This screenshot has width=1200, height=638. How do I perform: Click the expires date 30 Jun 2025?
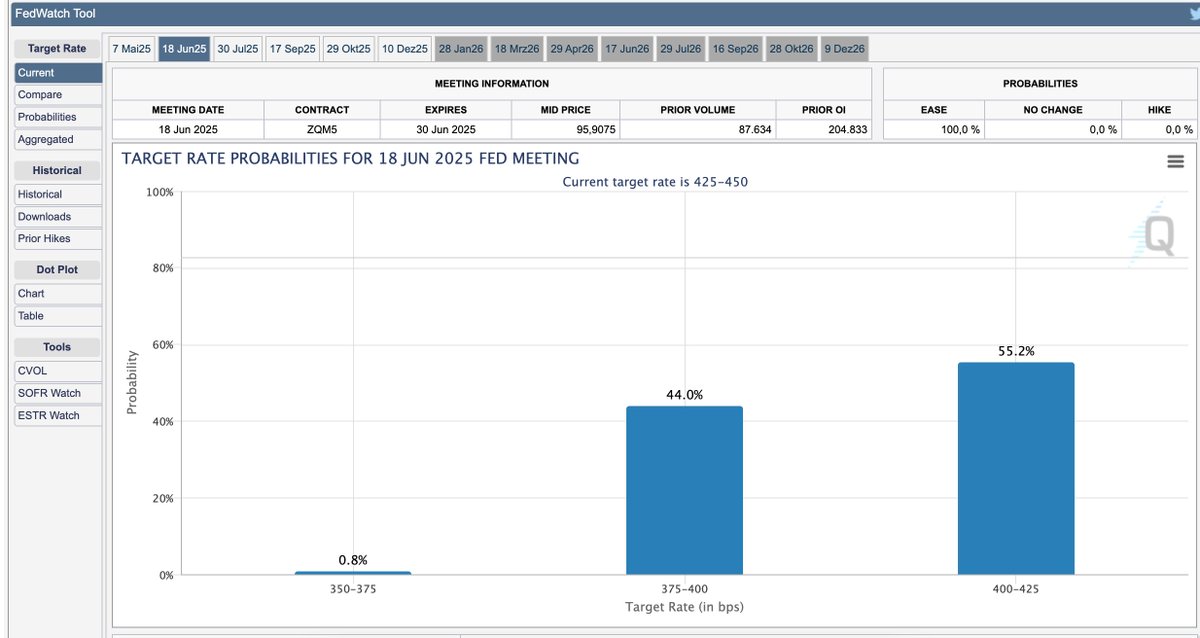446,130
